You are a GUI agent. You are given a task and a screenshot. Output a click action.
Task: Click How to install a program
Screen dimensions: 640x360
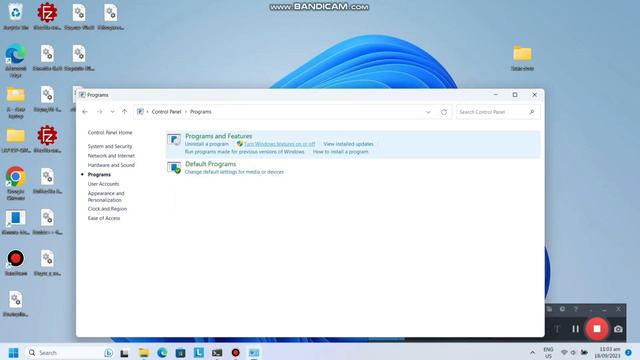pyautogui.click(x=340, y=152)
